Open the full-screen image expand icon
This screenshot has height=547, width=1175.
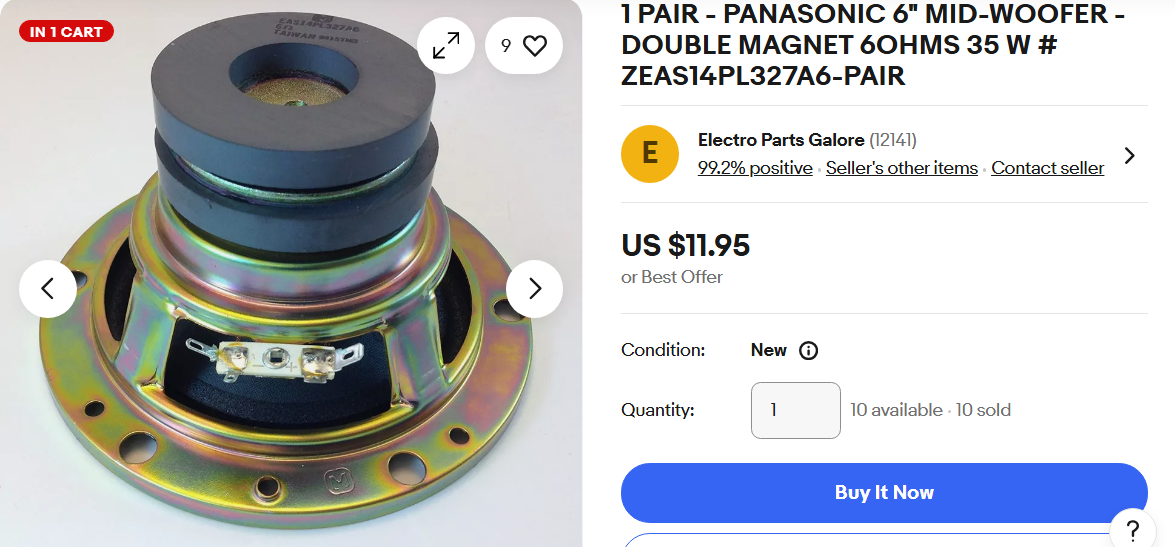[446, 46]
